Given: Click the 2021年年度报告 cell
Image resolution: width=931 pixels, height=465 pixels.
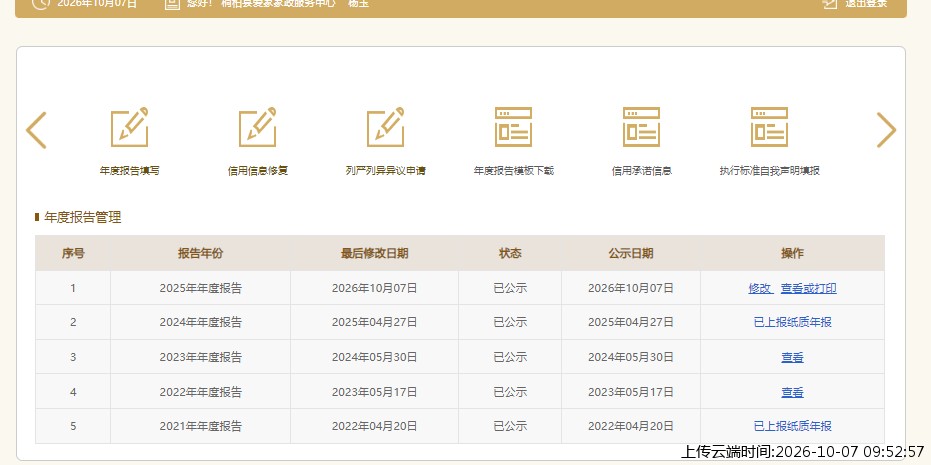Looking at the screenshot, I should [201, 426].
